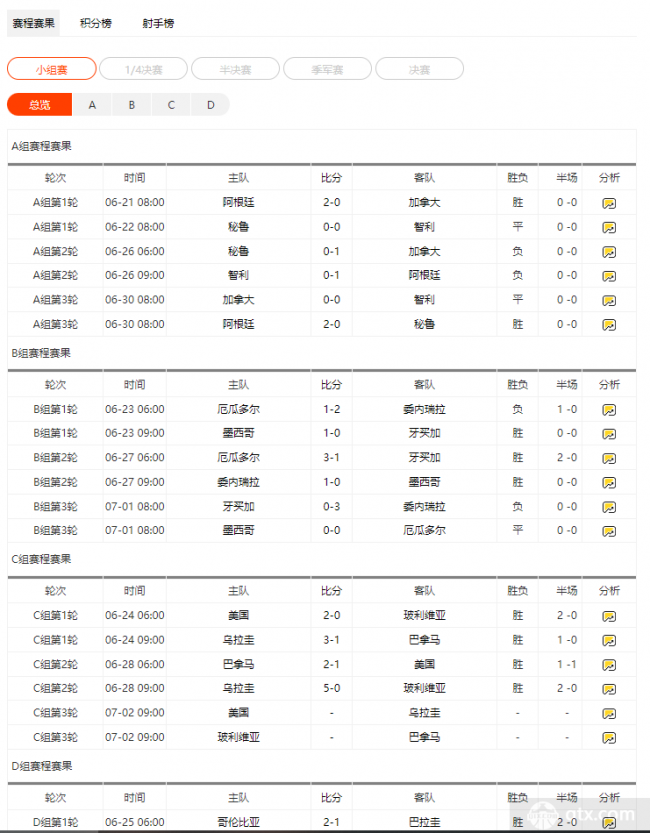Select the 半决赛 stage button
Image resolution: width=650 pixels, height=833 pixels.
[235, 69]
